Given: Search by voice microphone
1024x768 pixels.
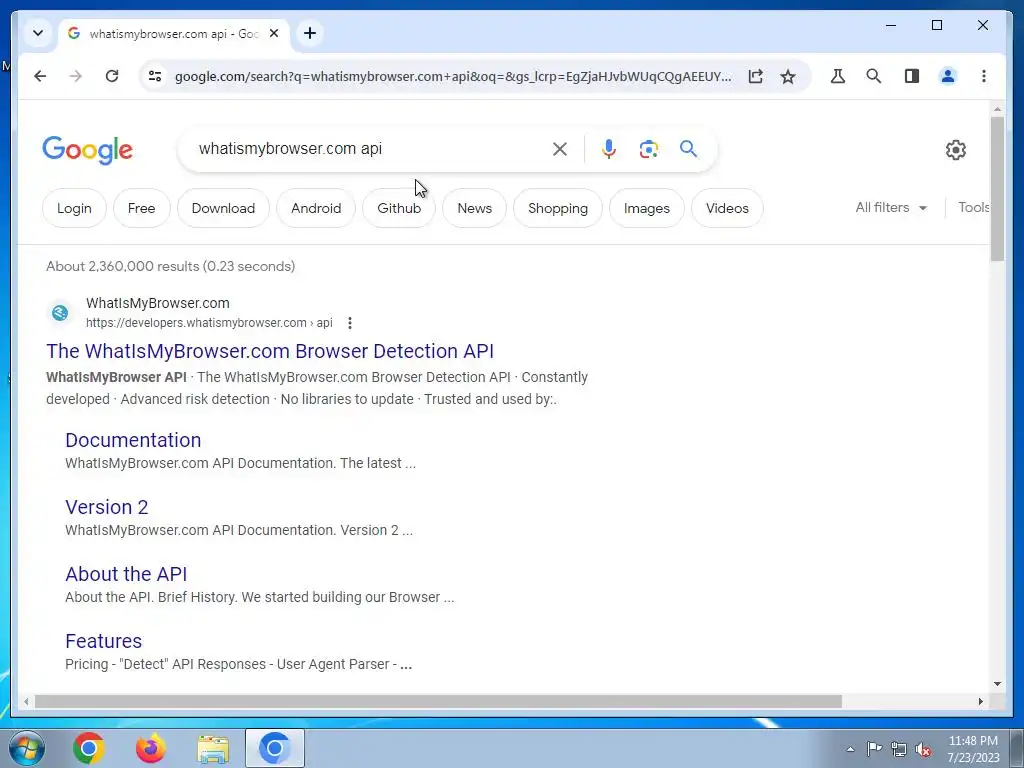Looking at the screenshot, I should tap(609, 149).
